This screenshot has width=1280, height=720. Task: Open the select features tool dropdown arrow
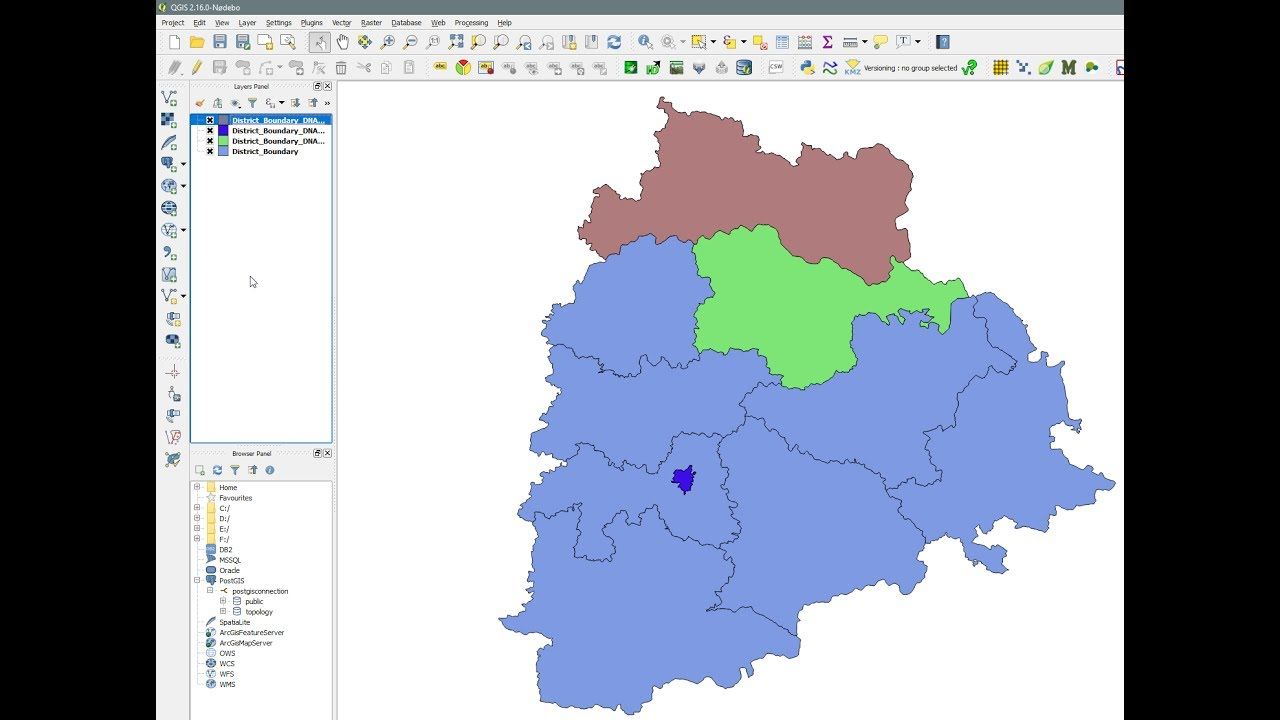coord(713,42)
